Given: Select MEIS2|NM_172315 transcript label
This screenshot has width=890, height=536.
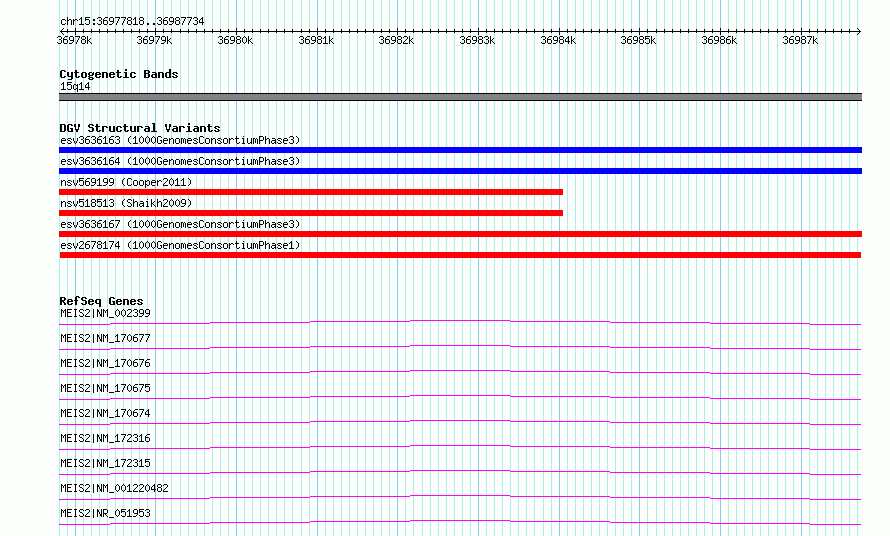Looking at the screenshot, I should [105, 463].
